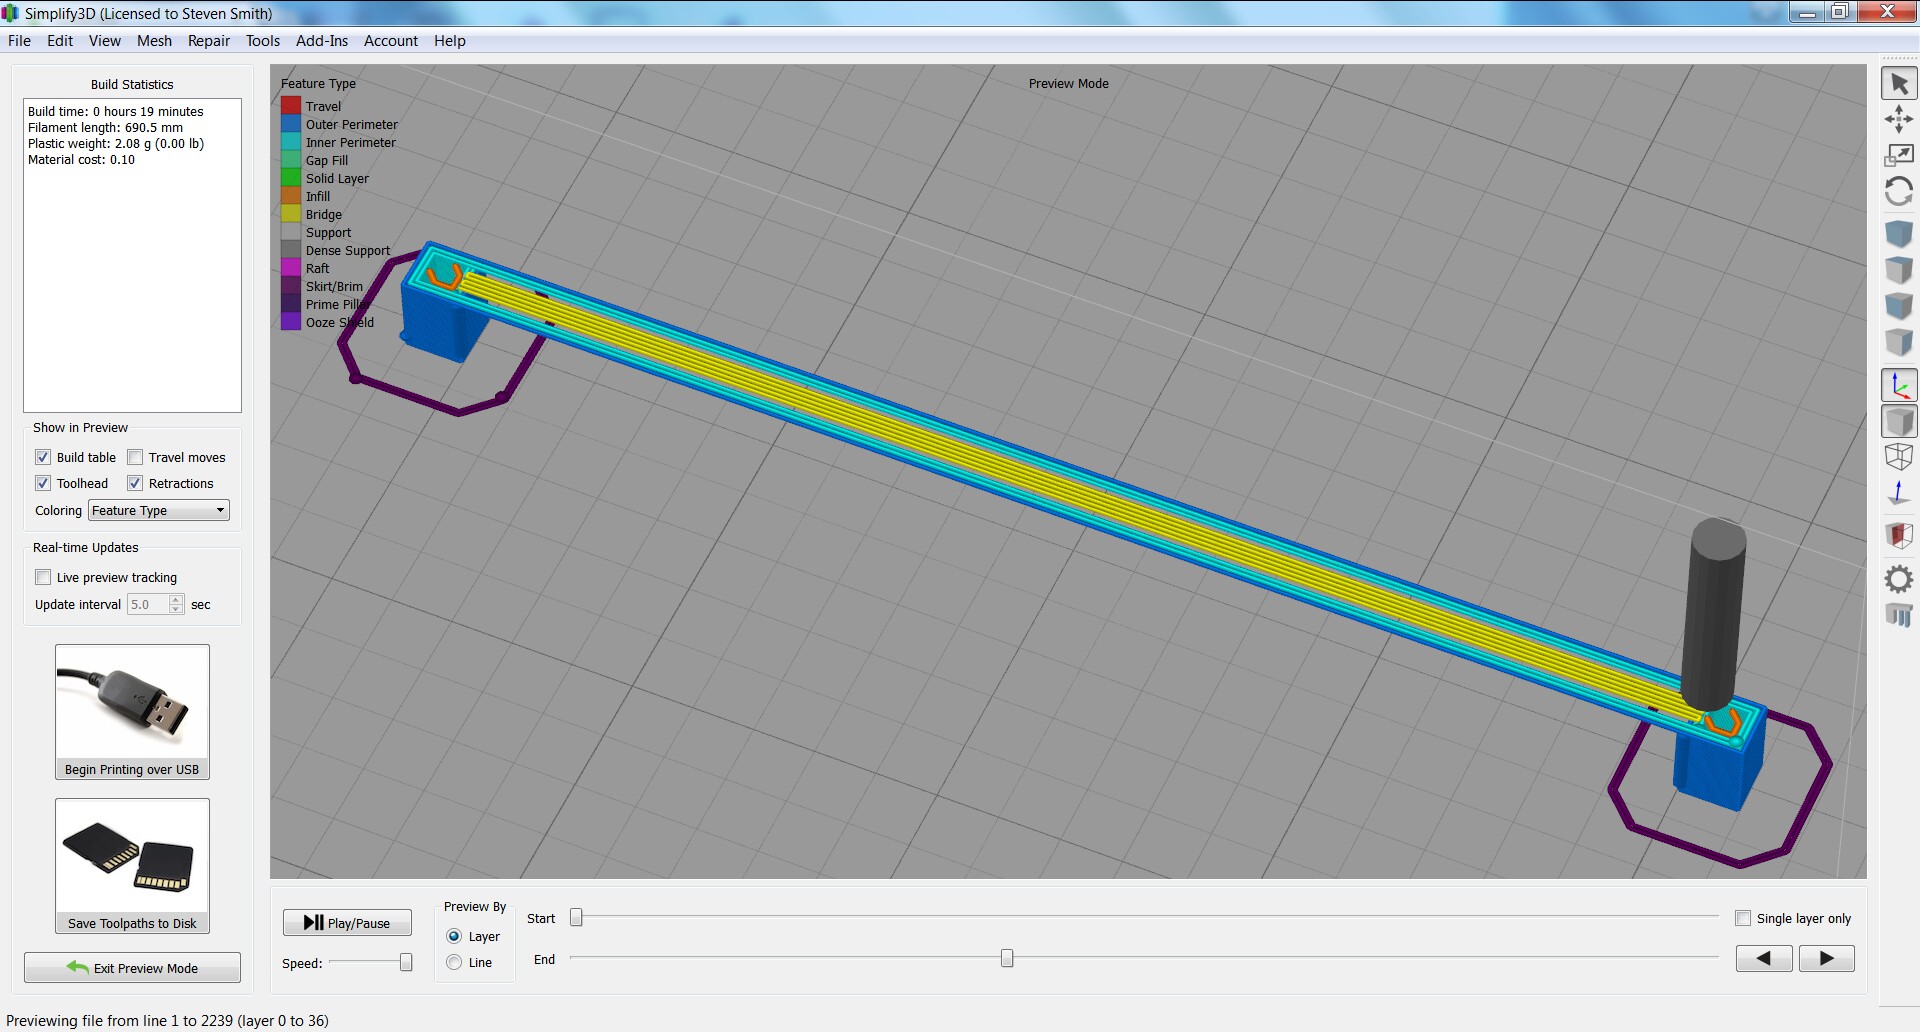Open the Coloring Feature Type dropdown
The width and height of the screenshot is (1920, 1032).
click(x=159, y=510)
